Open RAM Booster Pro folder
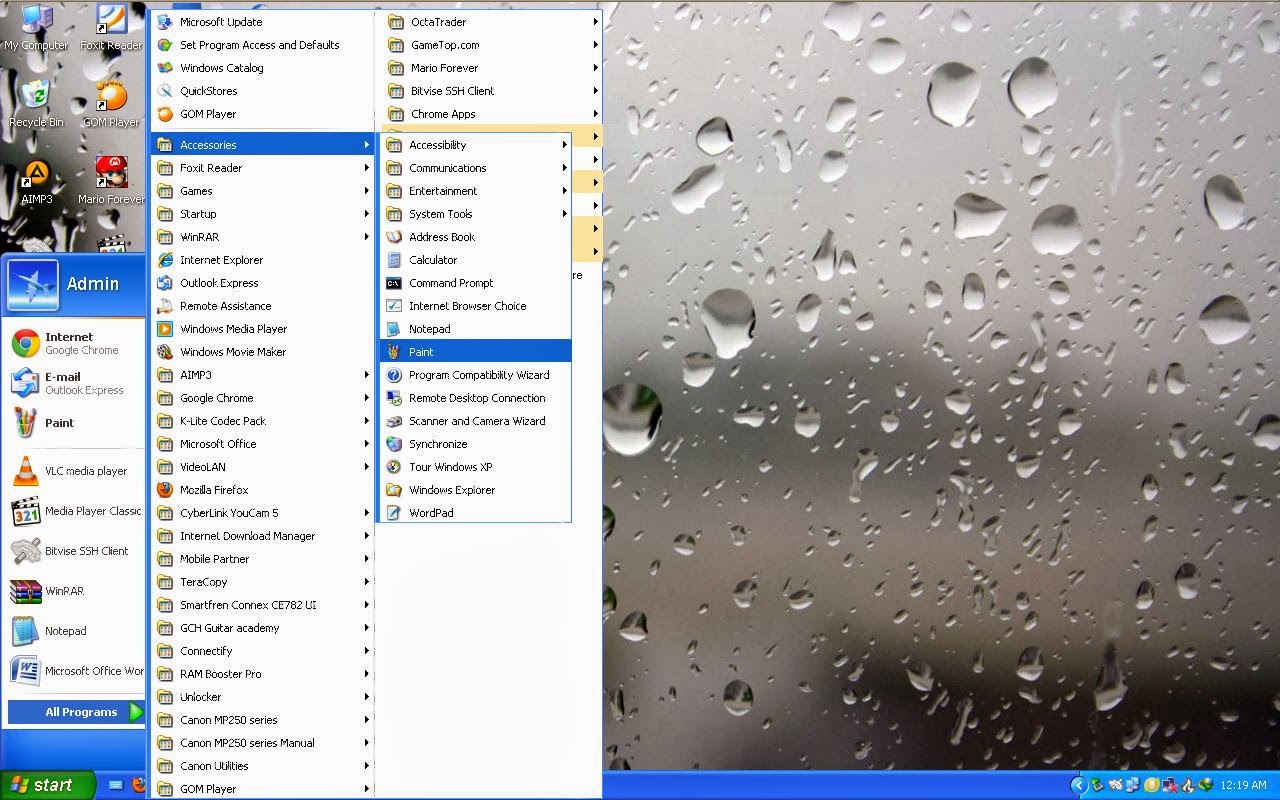Viewport: 1280px width, 800px height. coord(262,674)
